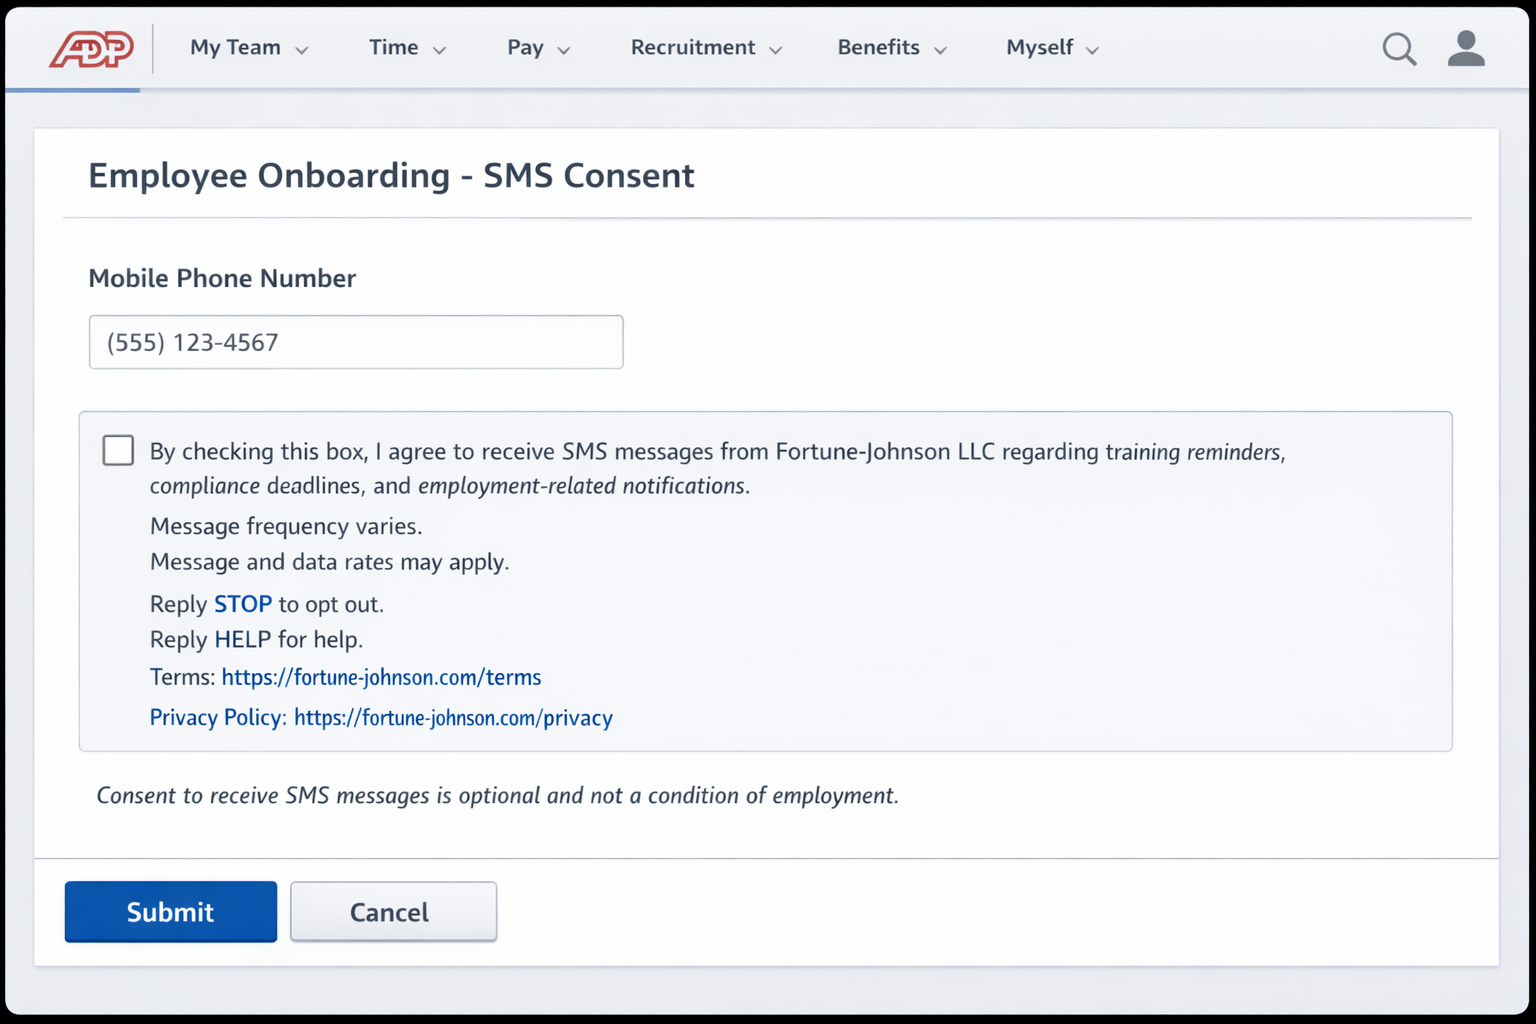Open the privacy policy link
1536x1024 pixels.
tap(452, 717)
